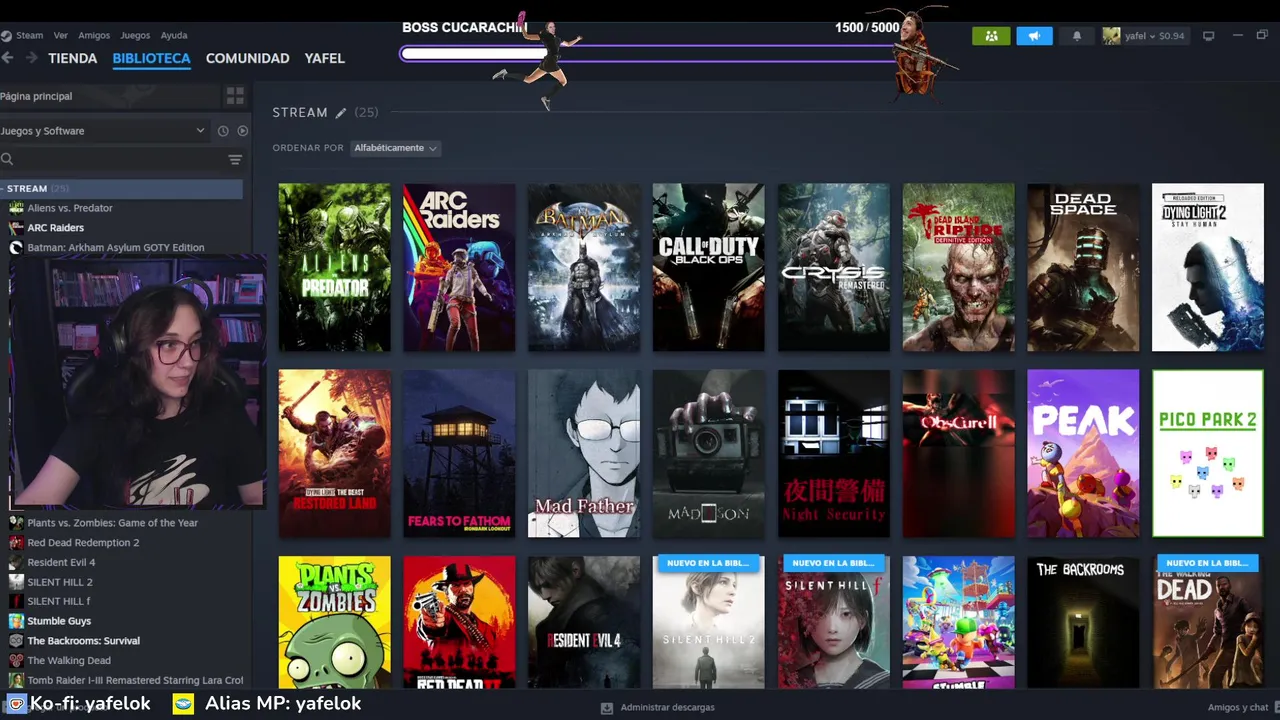Switch to Big Picture mode icon
Image resolution: width=1280 pixels, height=720 pixels.
click(1208, 36)
